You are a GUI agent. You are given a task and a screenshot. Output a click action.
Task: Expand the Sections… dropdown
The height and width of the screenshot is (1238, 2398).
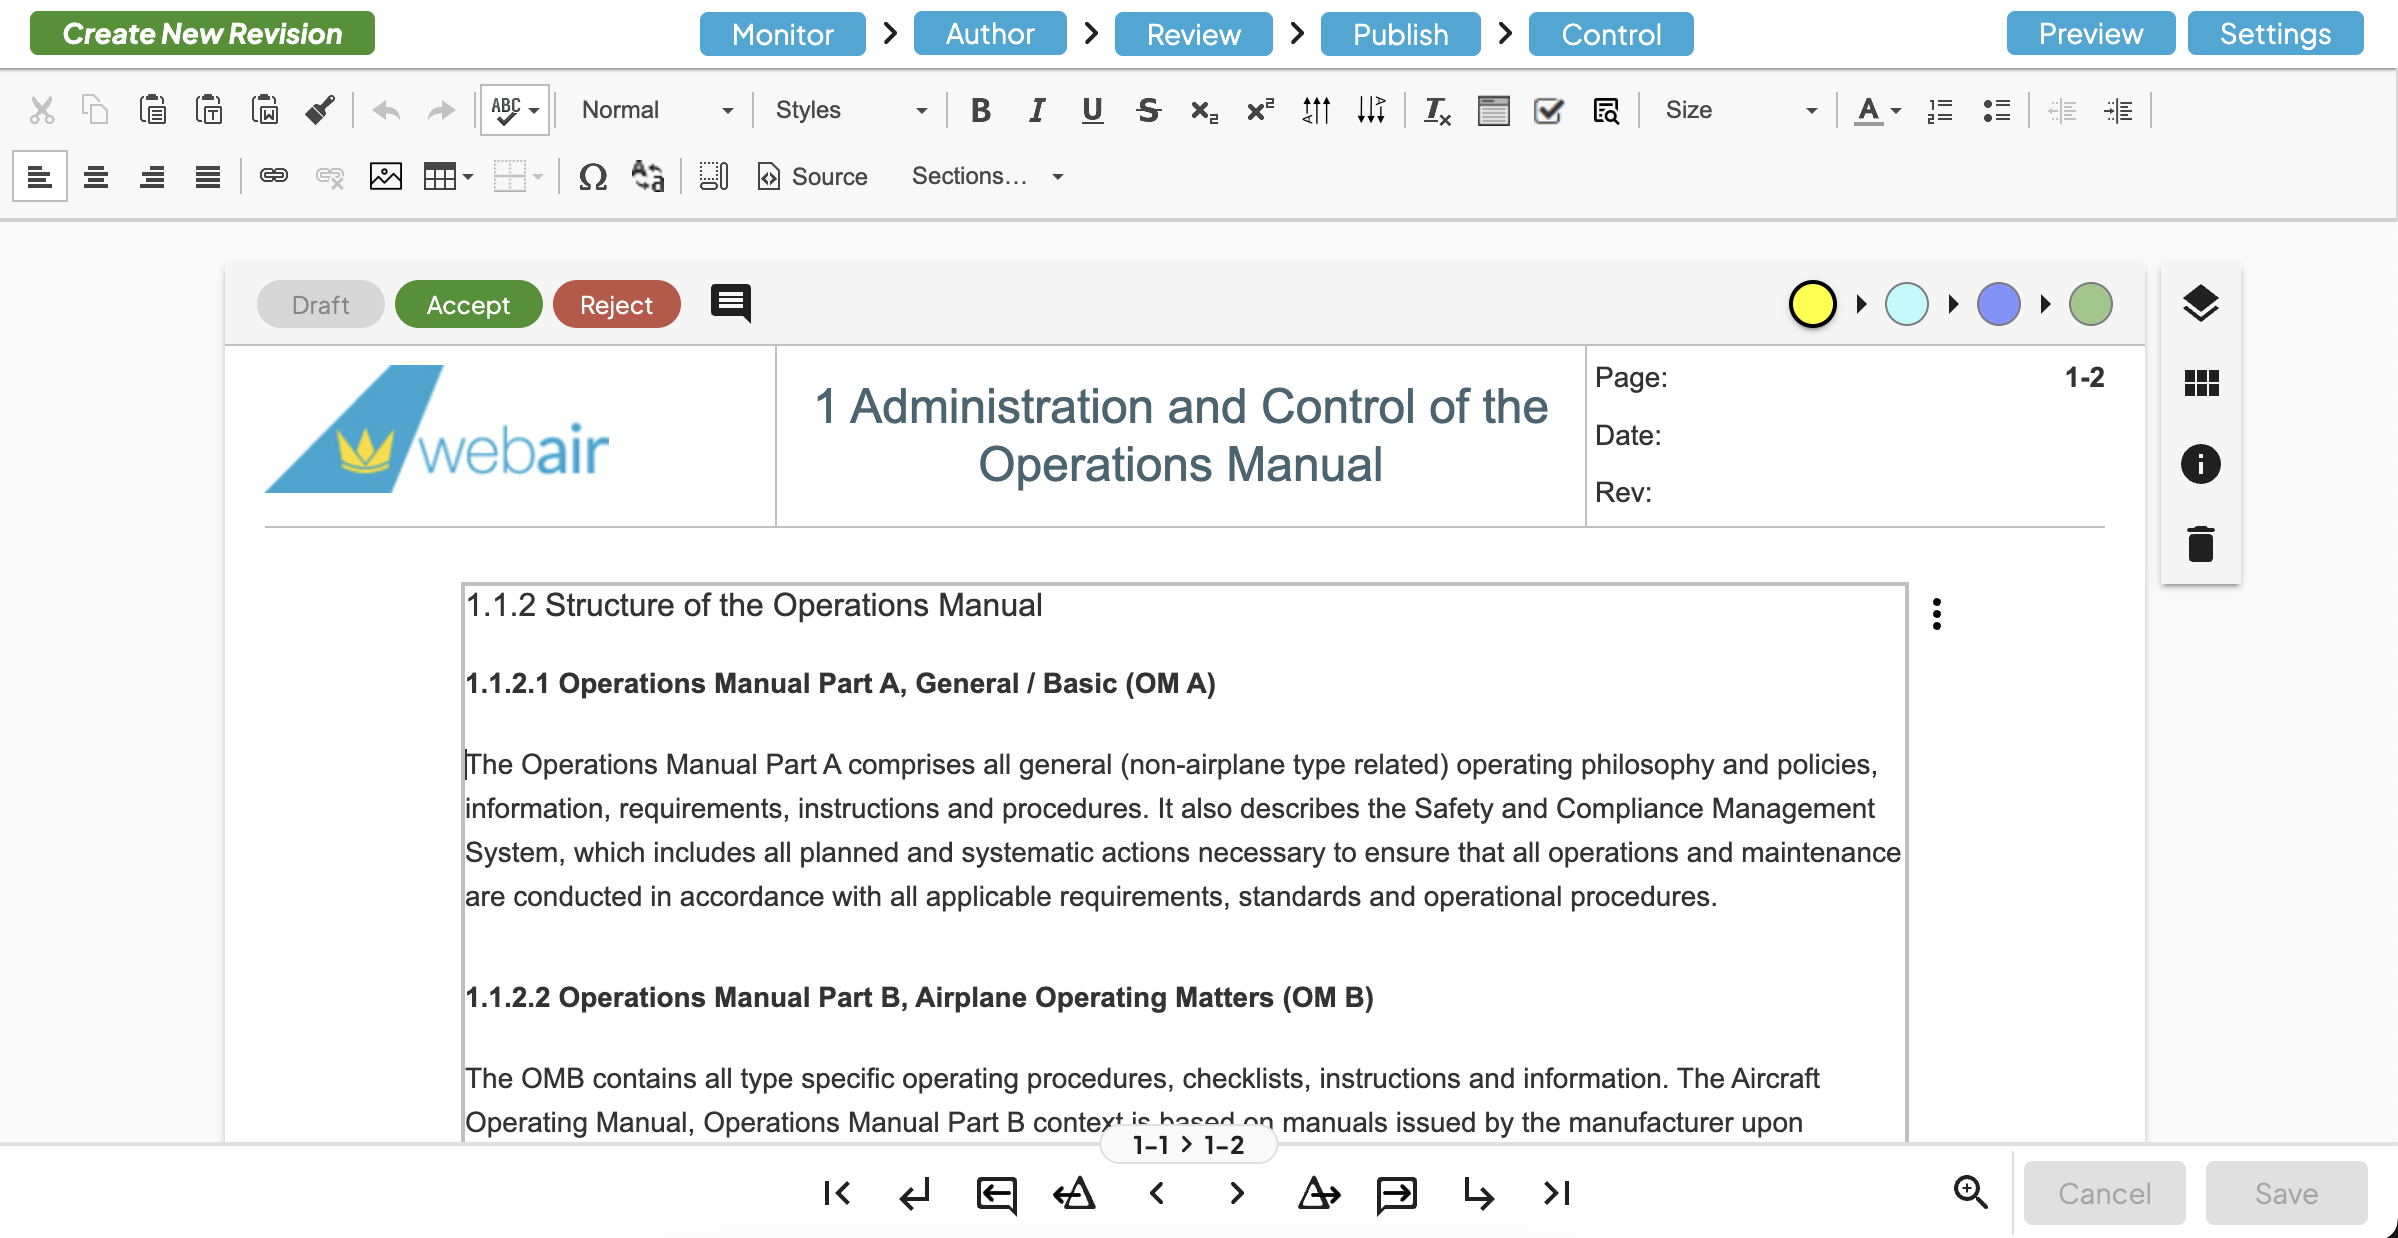point(986,177)
